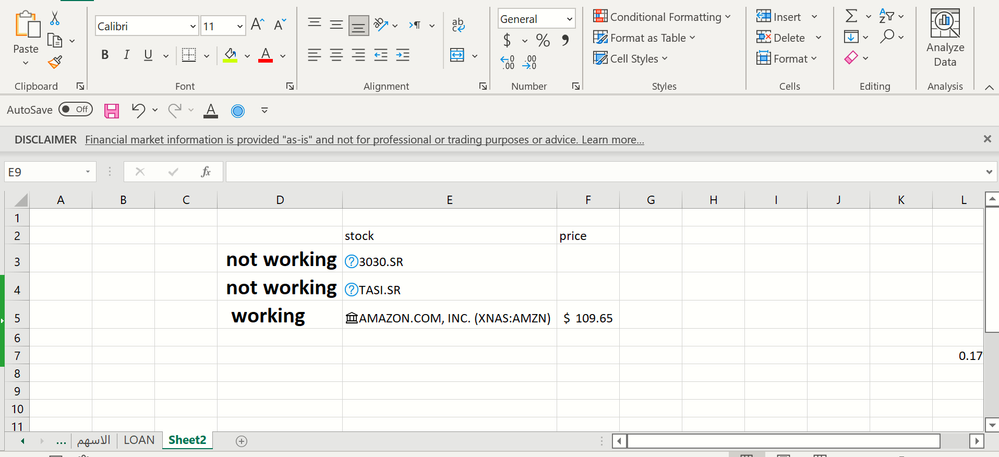Screen dimensions: 999x457
Task: Select Top Align in the Alignment group
Action: pyautogui.click(x=315, y=24)
